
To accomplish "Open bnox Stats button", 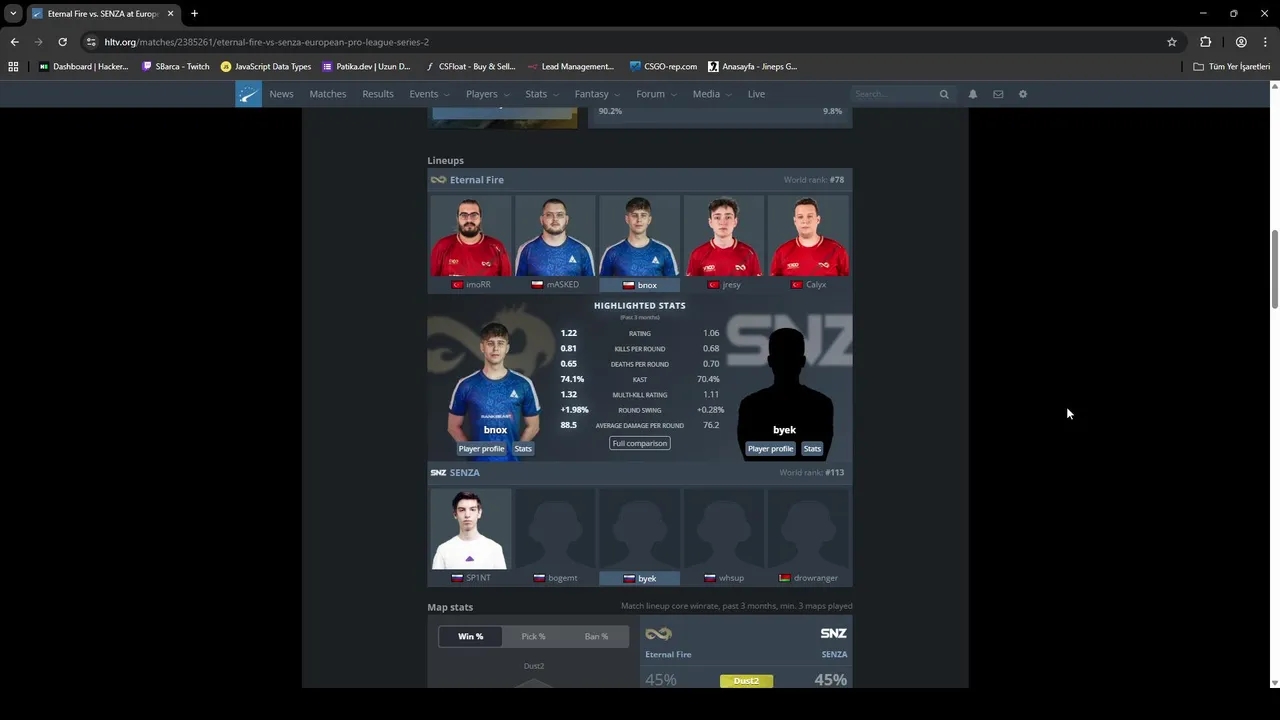I will (523, 449).
